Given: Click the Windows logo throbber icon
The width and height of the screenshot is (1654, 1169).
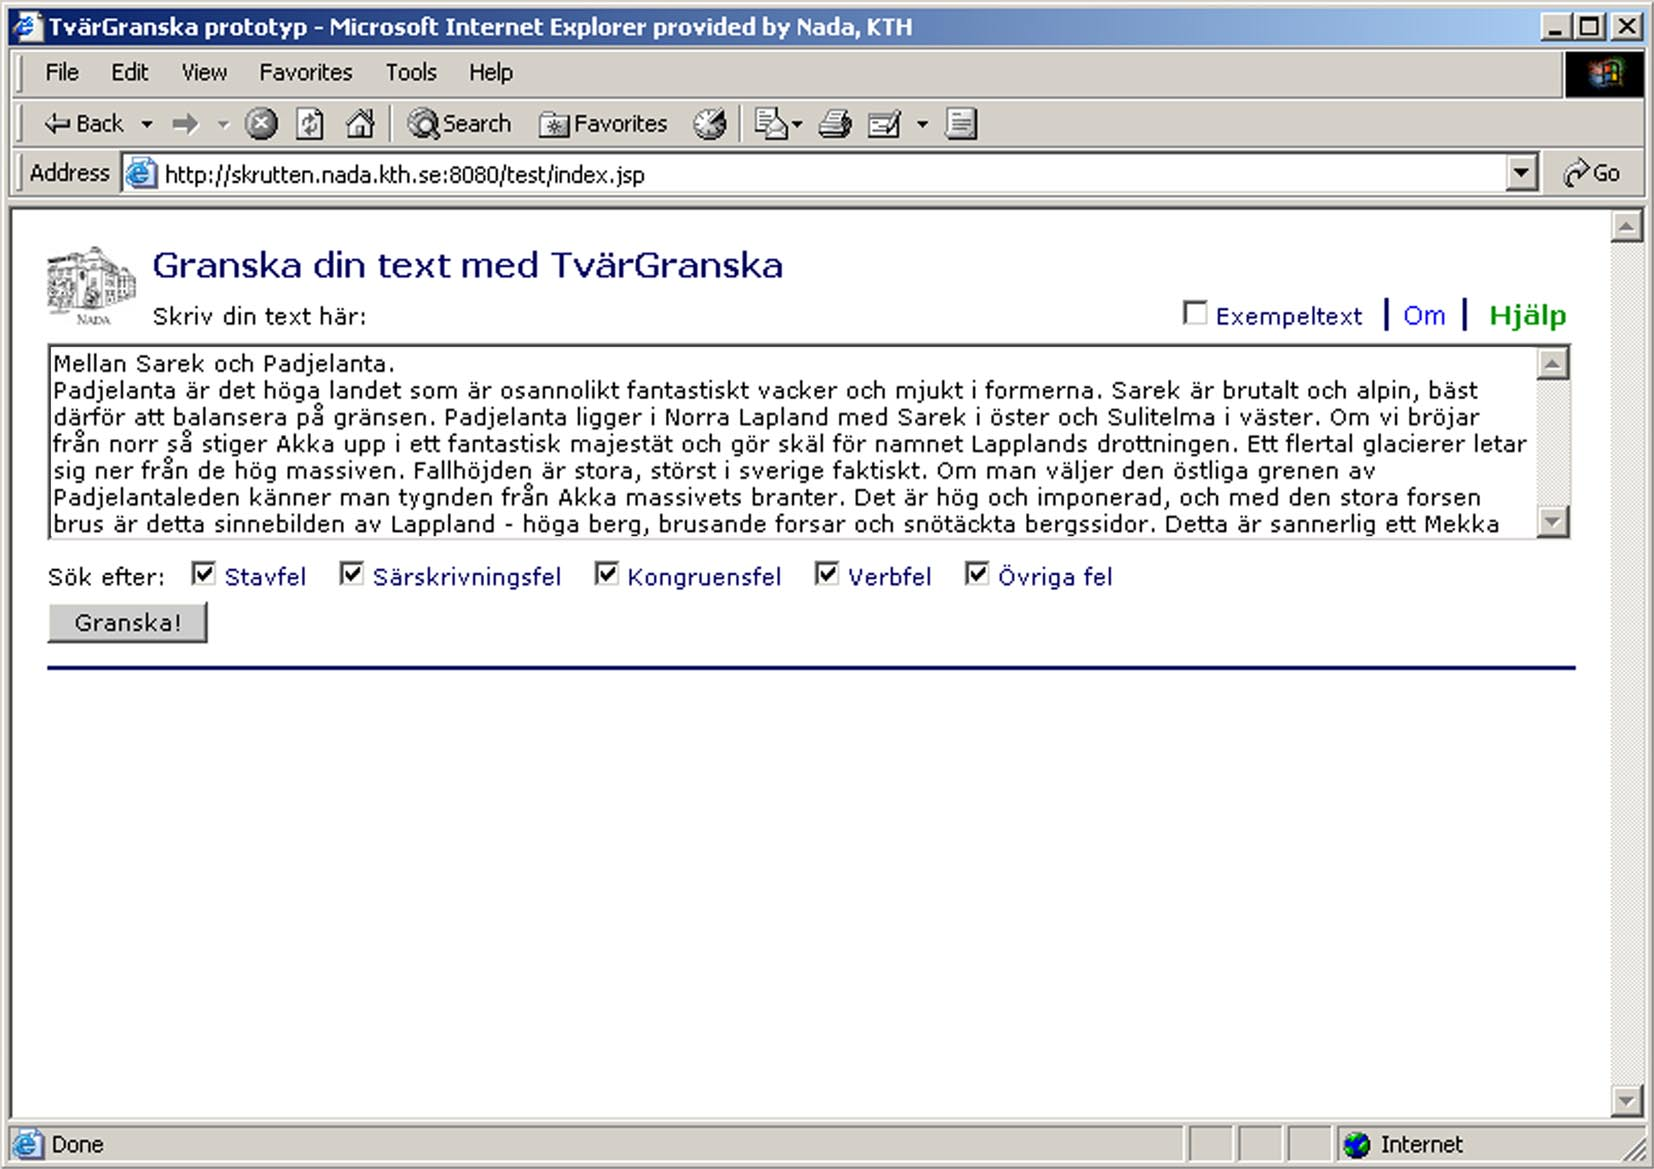Looking at the screenshot, I should (1604, 73).
